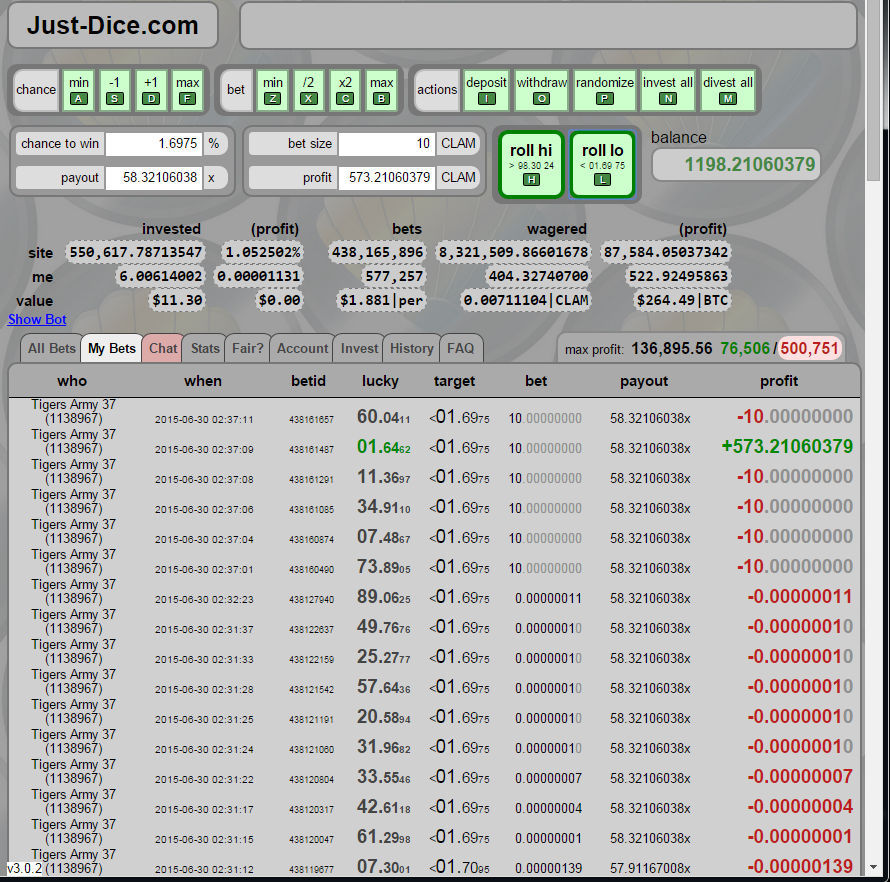Decrease chance with the -1 (S) button
Screen dimensions: 890x882
coord(115,90)
